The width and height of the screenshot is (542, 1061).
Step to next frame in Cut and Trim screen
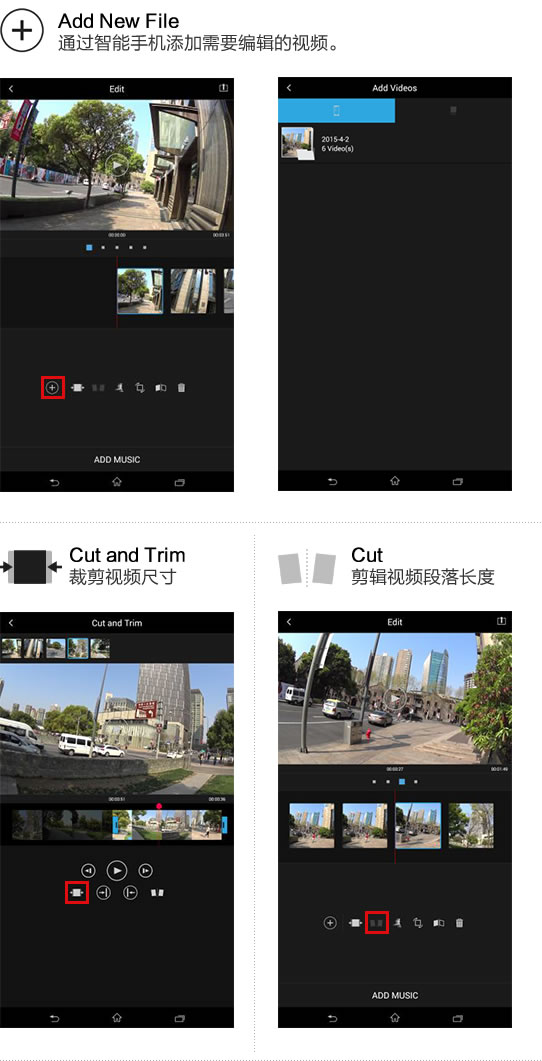tap(145, 870)
